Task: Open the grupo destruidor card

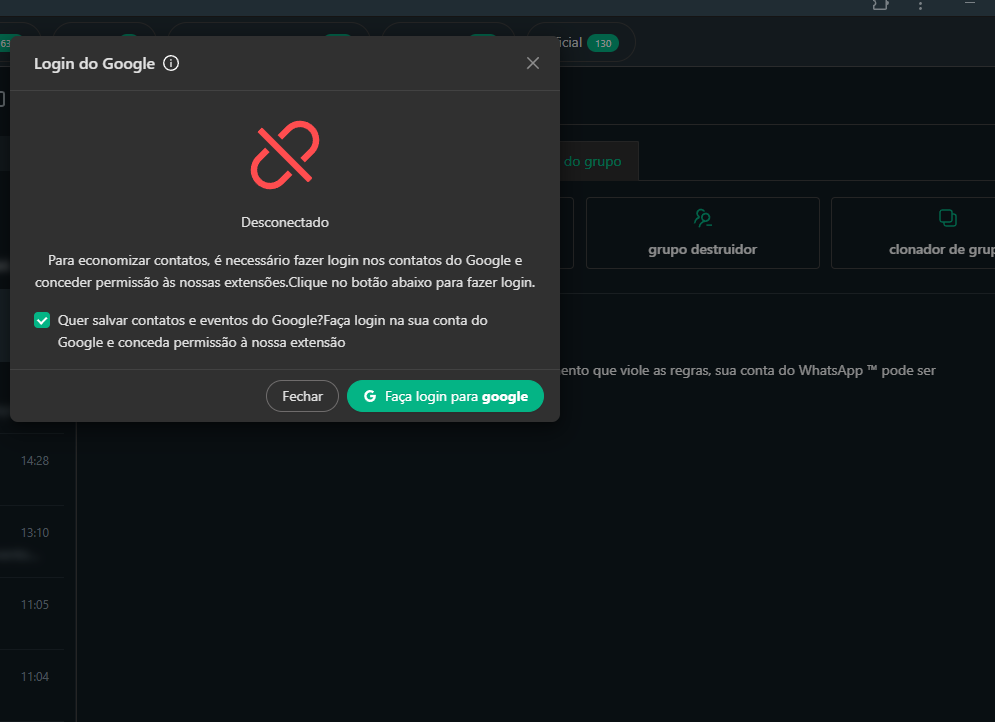Action: pos(702,233)
